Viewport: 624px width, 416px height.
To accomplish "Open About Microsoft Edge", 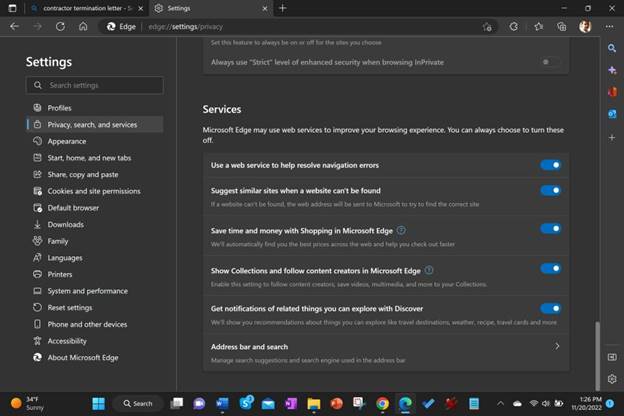I will point(95,358).
